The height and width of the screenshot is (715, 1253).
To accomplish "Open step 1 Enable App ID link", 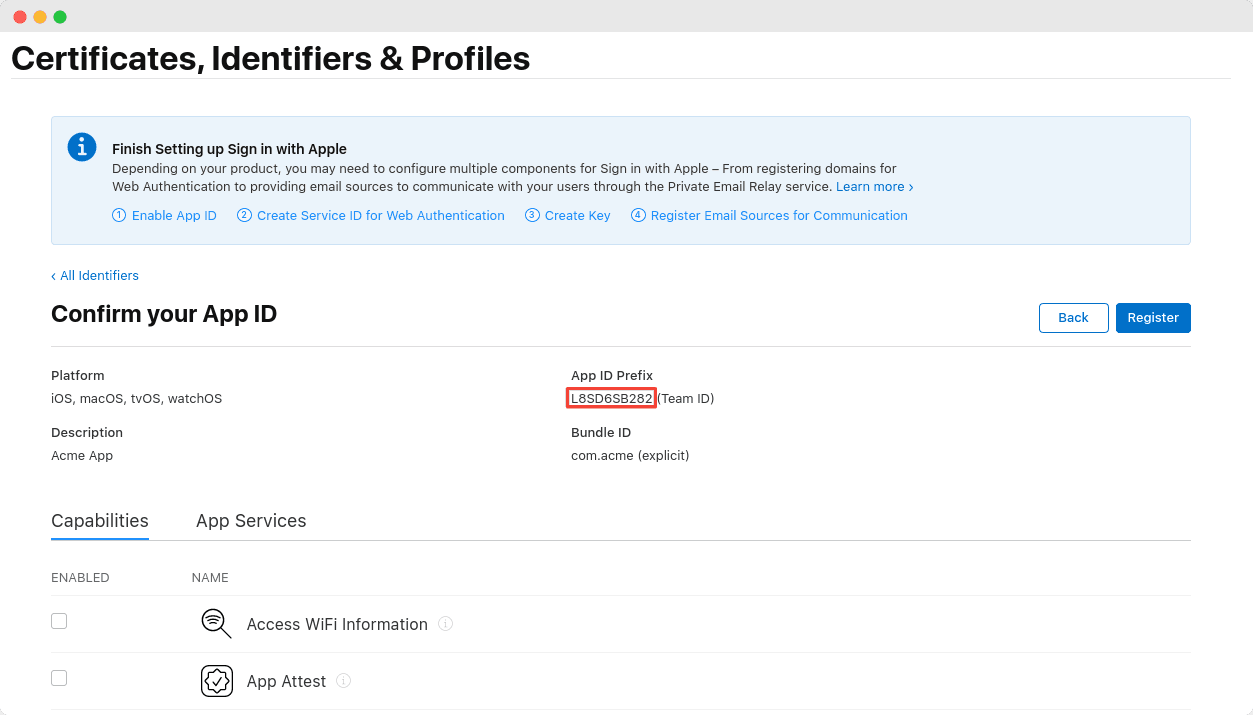I will 164,216.
